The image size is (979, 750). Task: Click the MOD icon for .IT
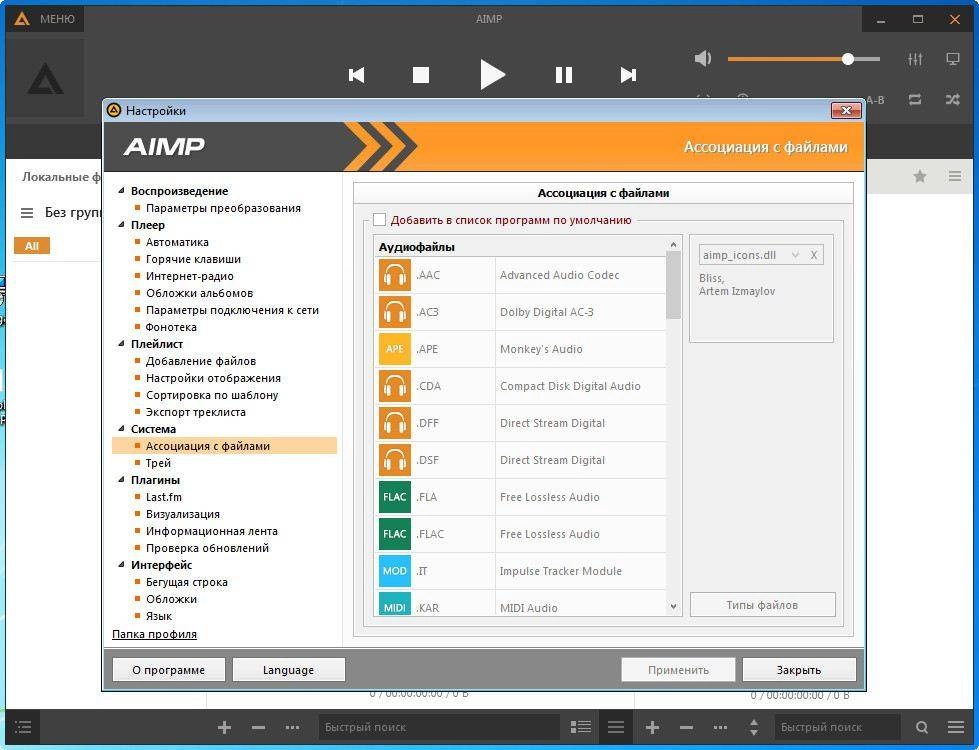(x=395, y=571)
